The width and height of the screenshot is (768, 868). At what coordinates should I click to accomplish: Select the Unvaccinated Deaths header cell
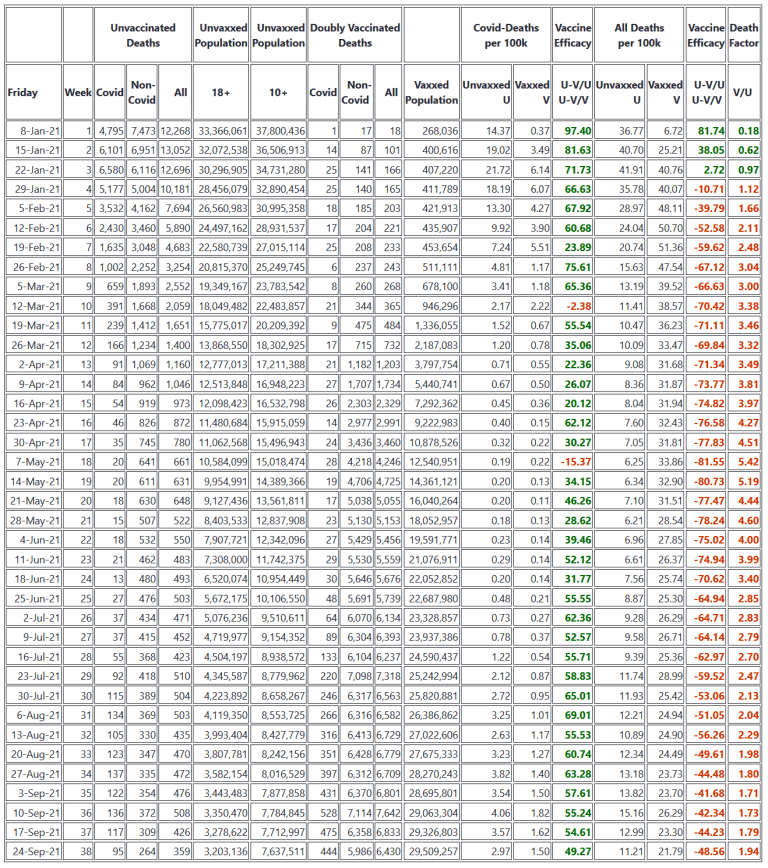pyautogui.click(x=143, y=36)
